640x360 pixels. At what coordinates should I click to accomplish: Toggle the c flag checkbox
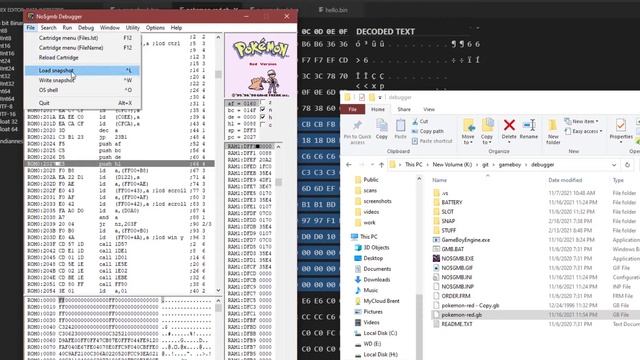[262, 124]
